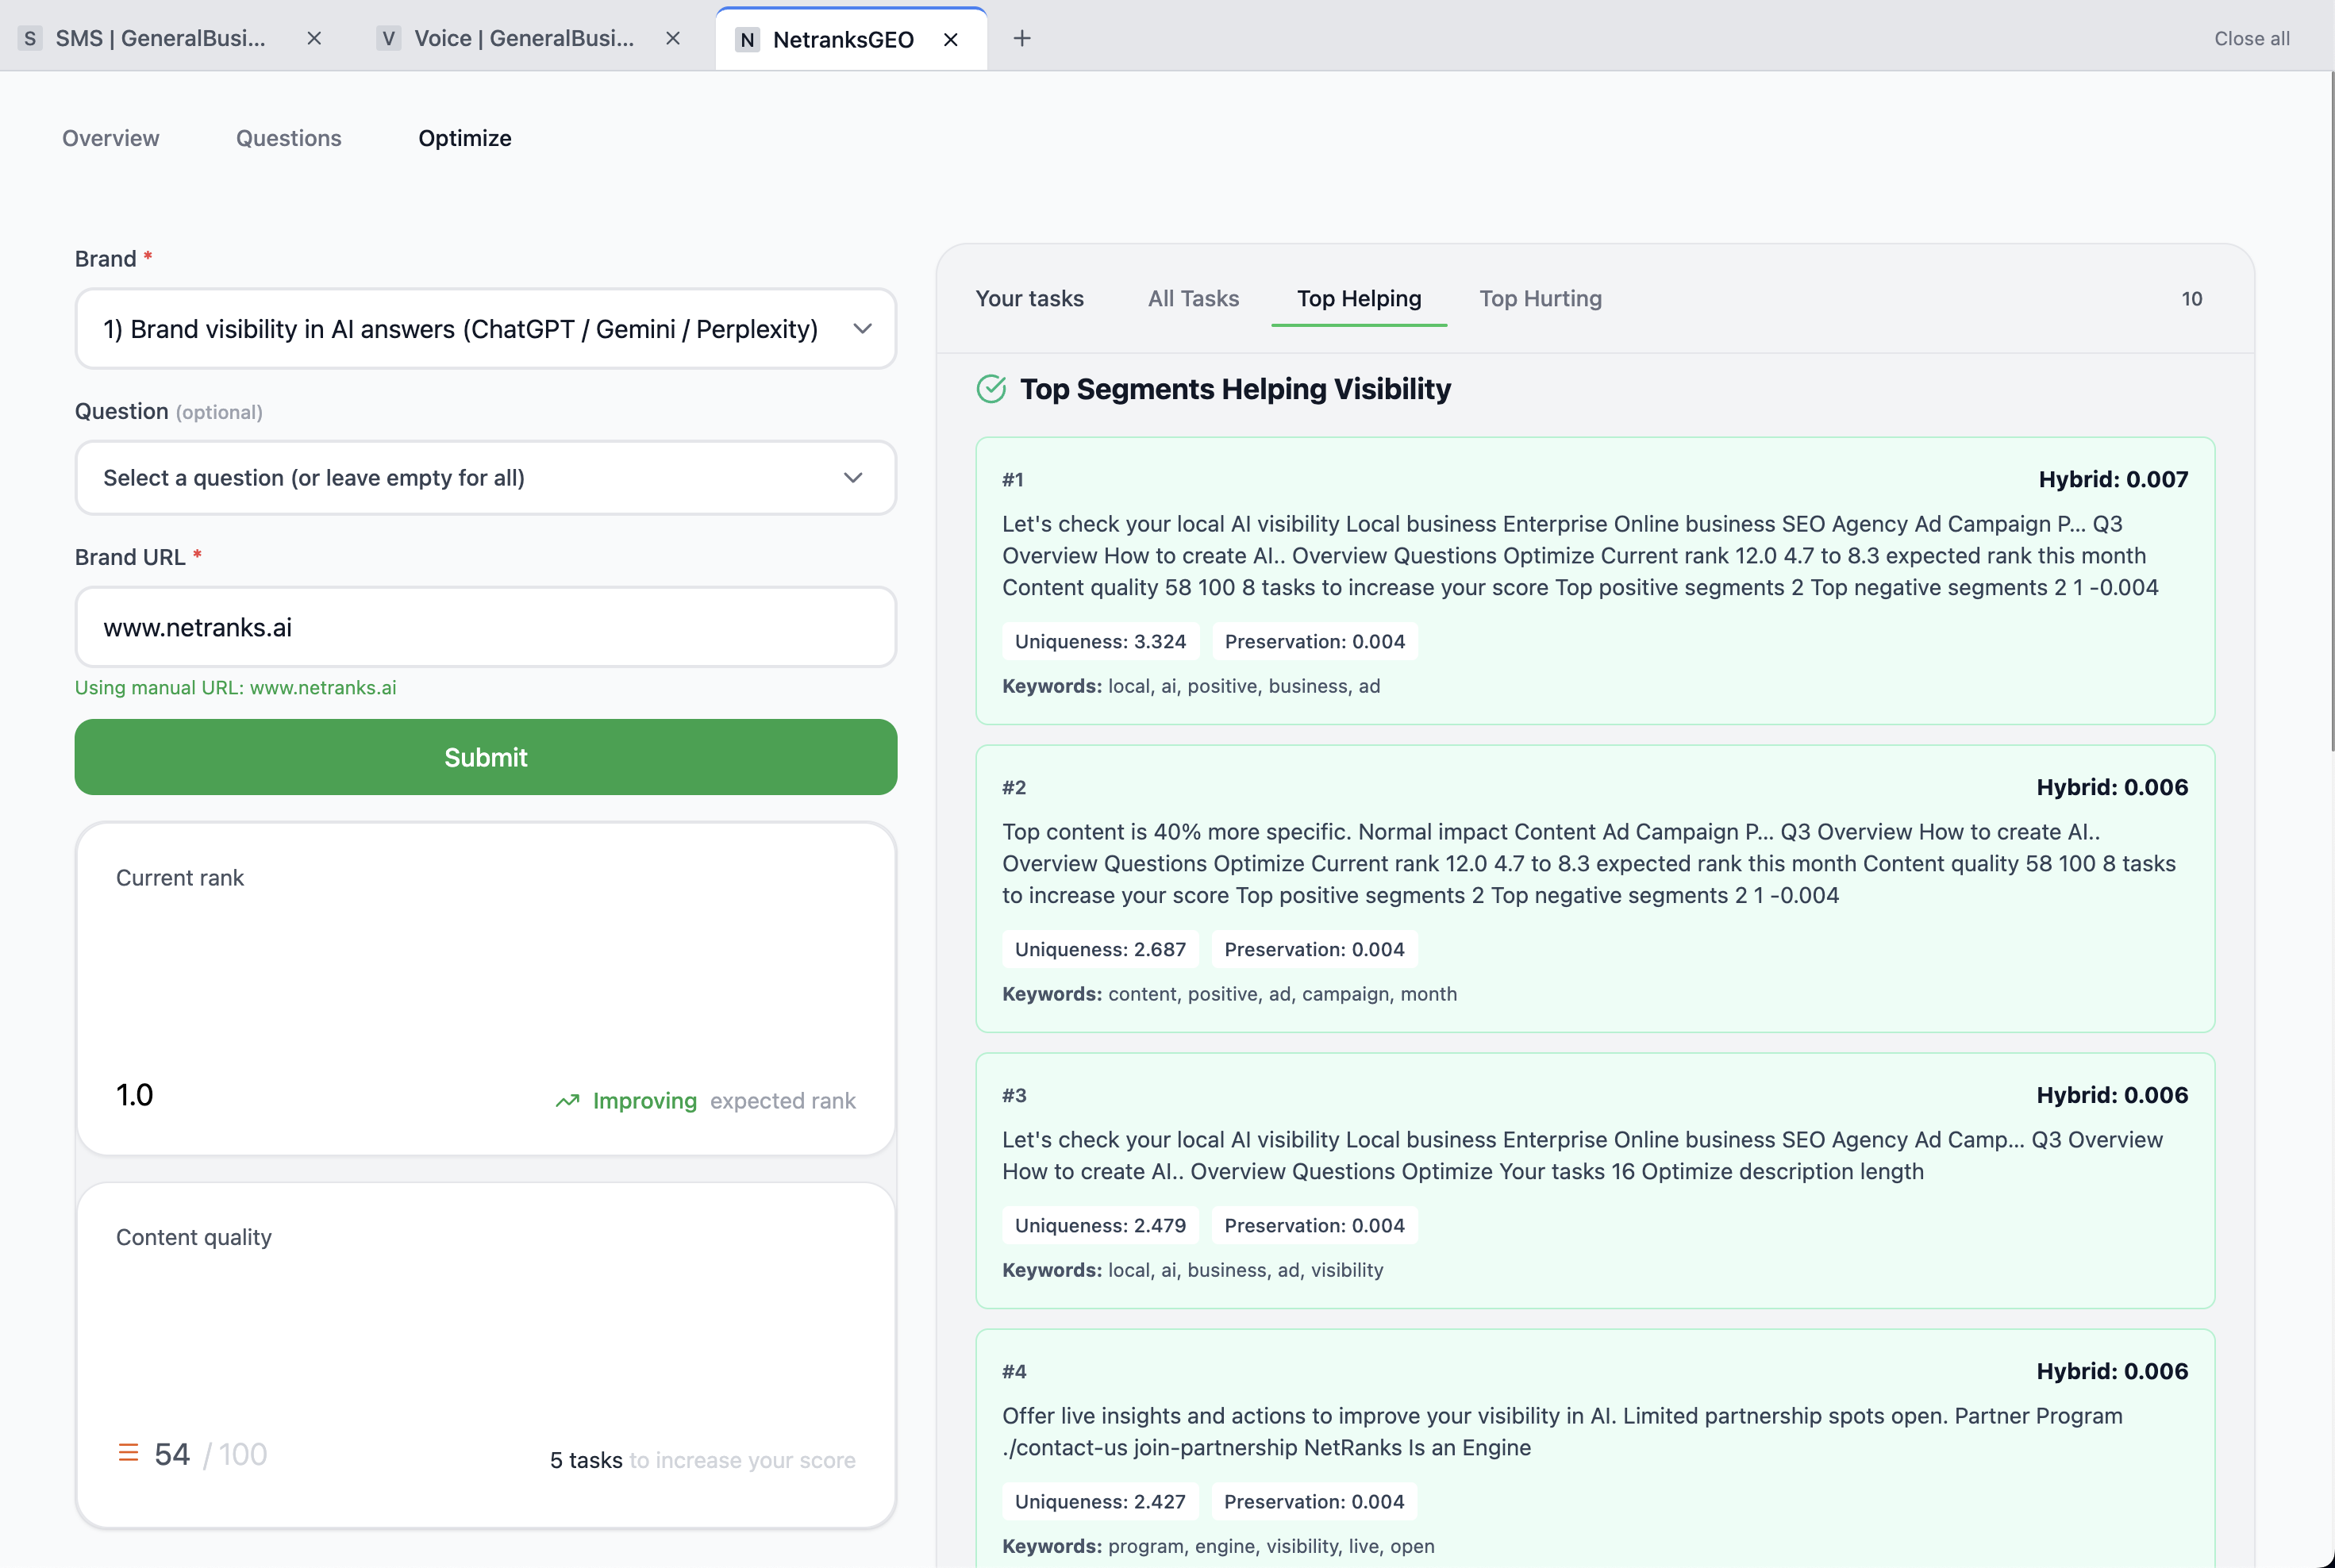Image resolution: width=2335 pixels, height=1568 pixels.
Task: Click the S favicon on SMS tab
Action: (x=30, y=38)
